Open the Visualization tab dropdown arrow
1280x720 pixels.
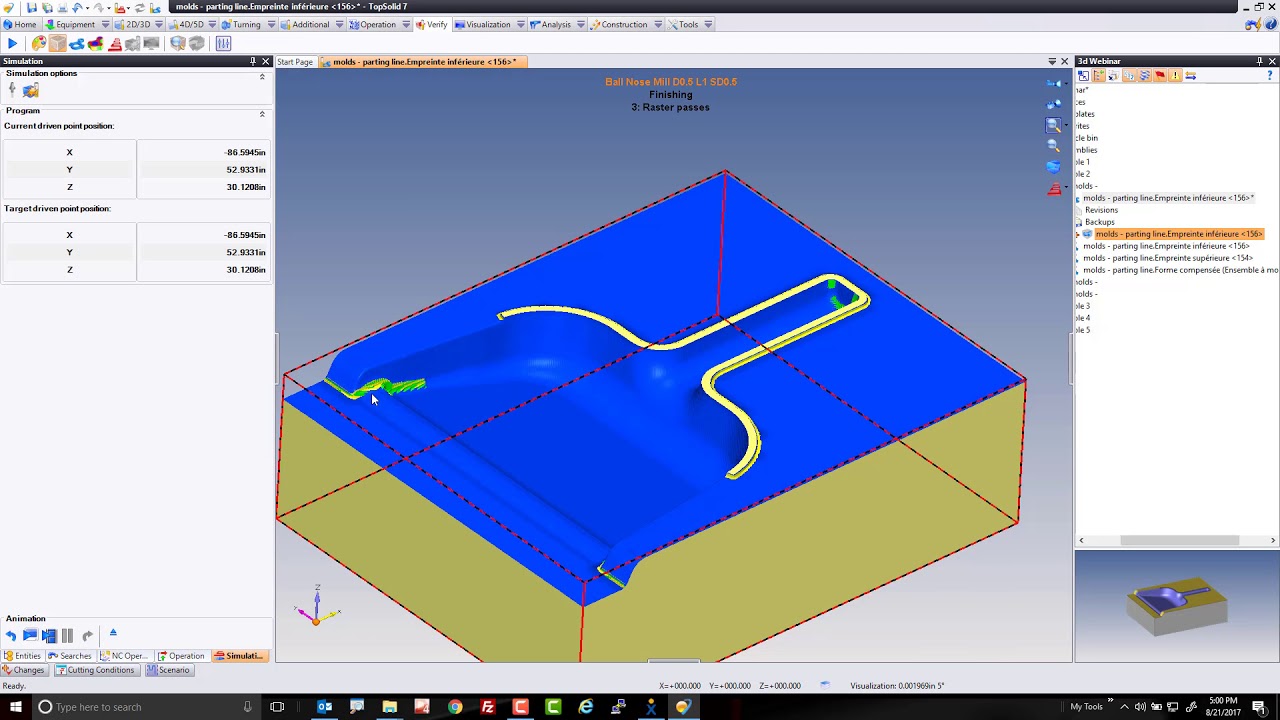coord(520,24)
